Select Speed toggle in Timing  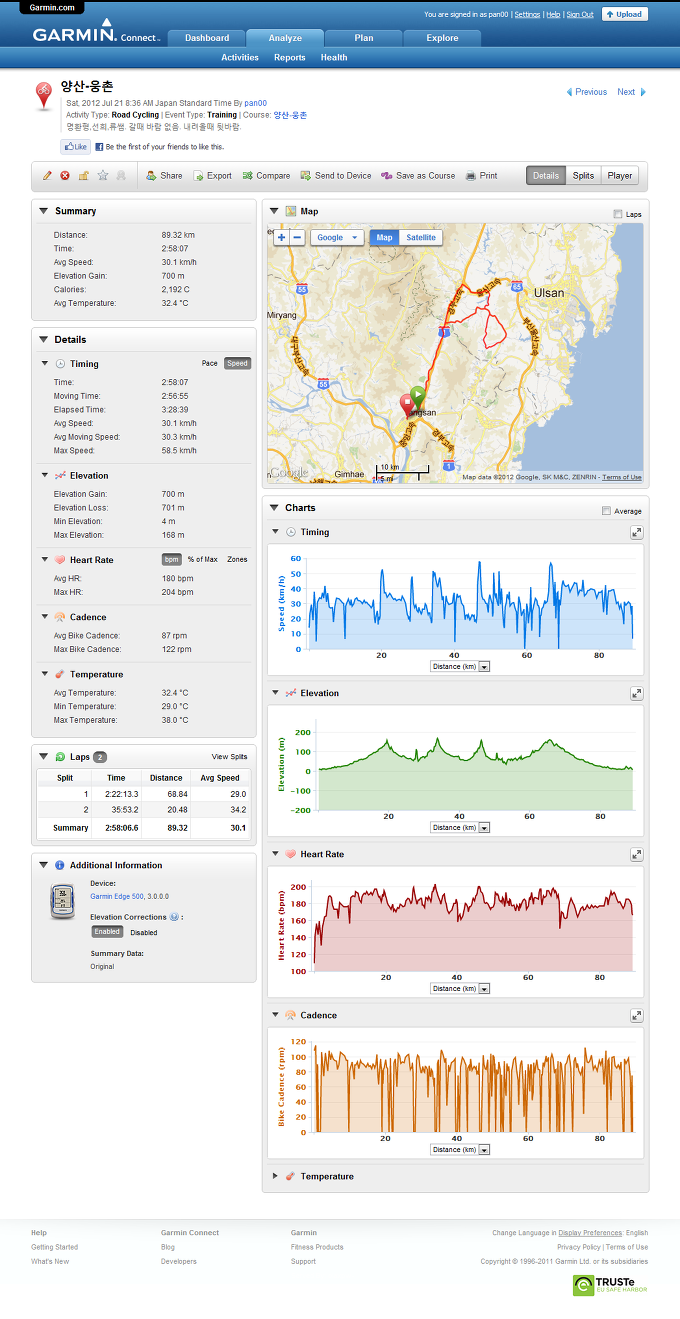[x=237, y=363]
